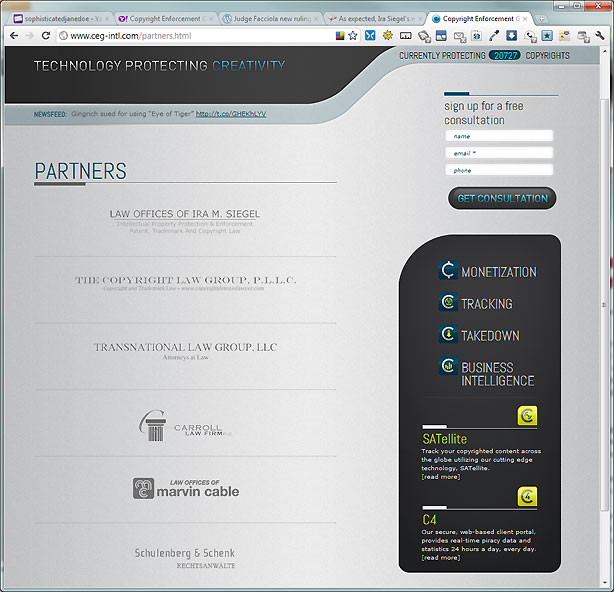Click the blue X extension icon
Image resolution: width=614 pixels, height=592 pixels.
(370, 36)
